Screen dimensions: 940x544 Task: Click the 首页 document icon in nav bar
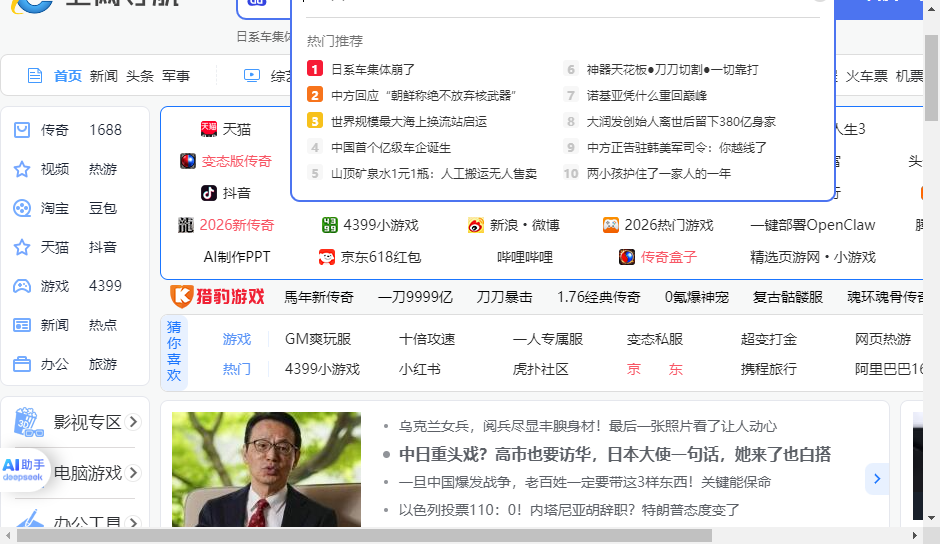pyautogui.click(x=35, y=76)
